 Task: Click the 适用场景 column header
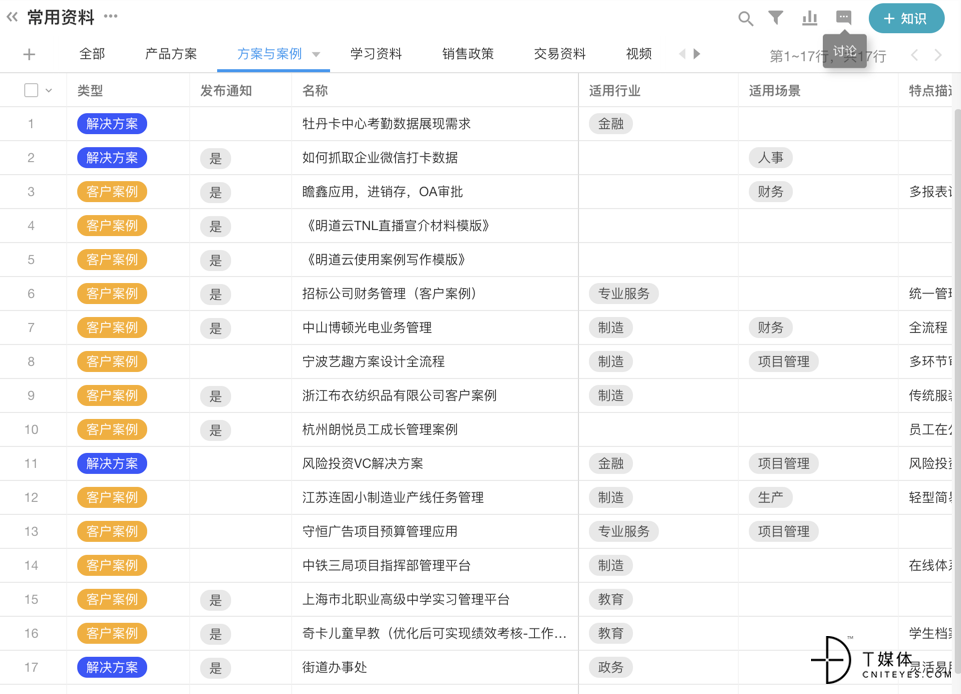tap(775, 91)
